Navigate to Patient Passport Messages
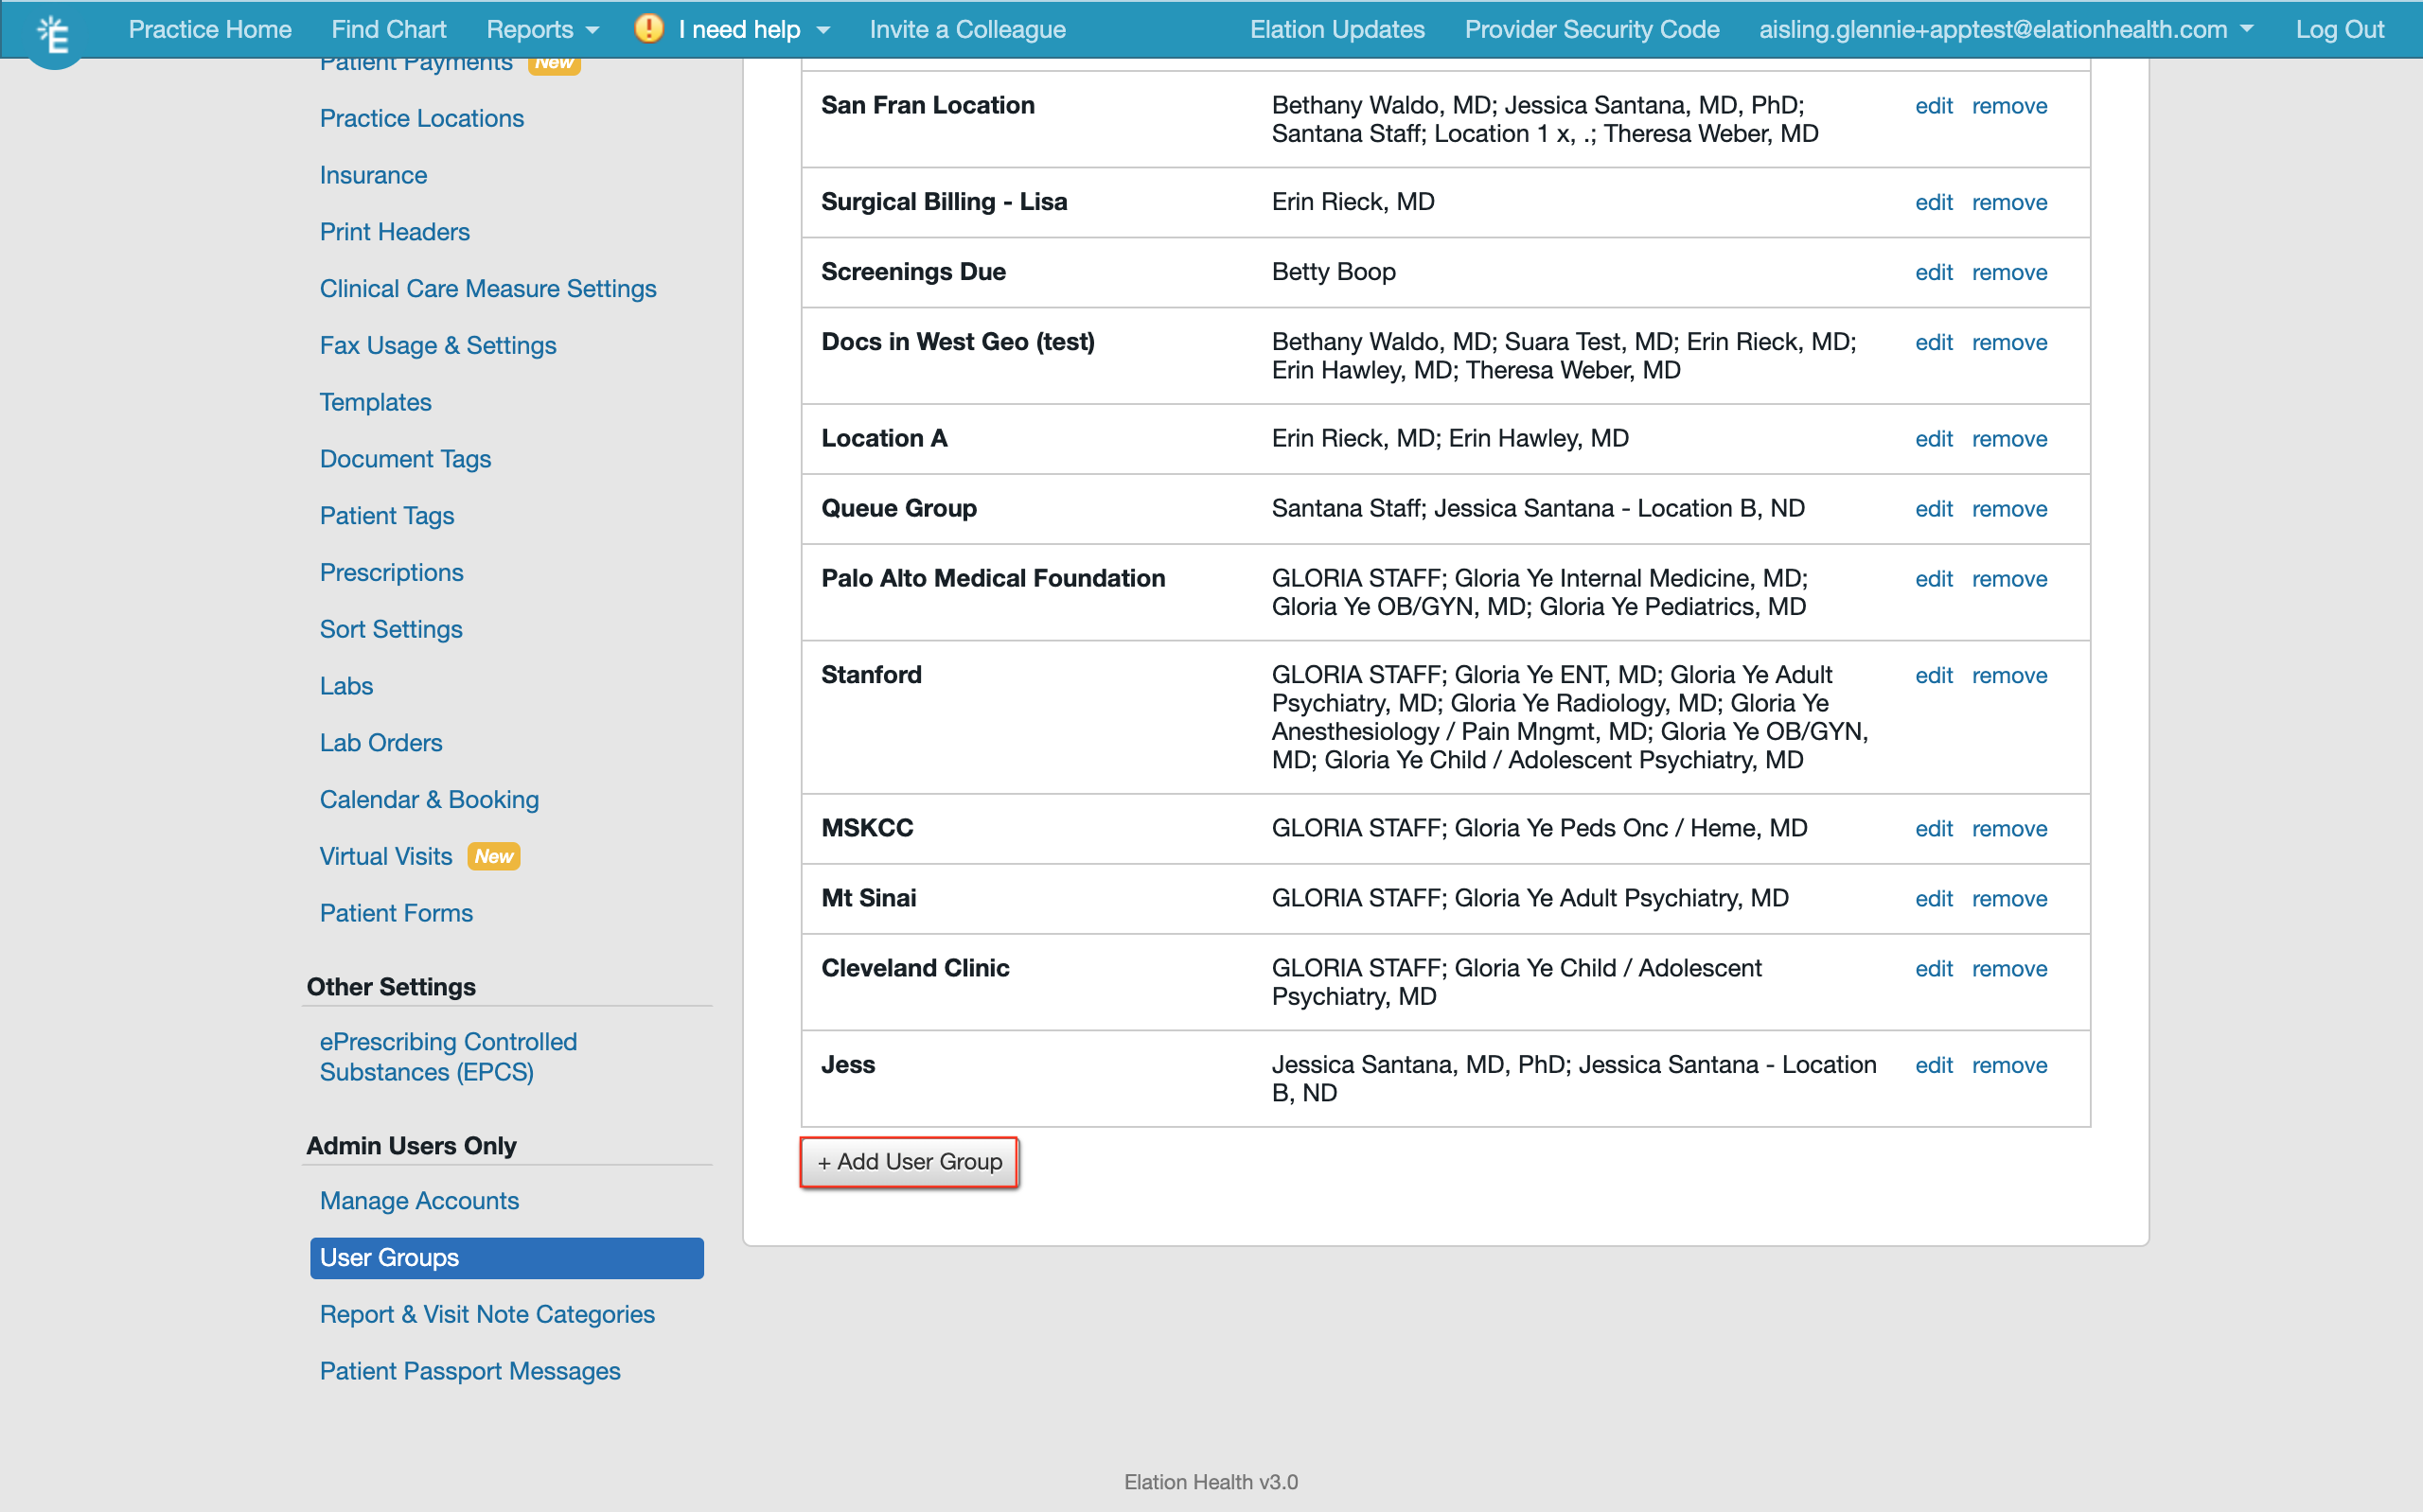This screenshot has width=2423, height=1512. tap(470, 1370)
